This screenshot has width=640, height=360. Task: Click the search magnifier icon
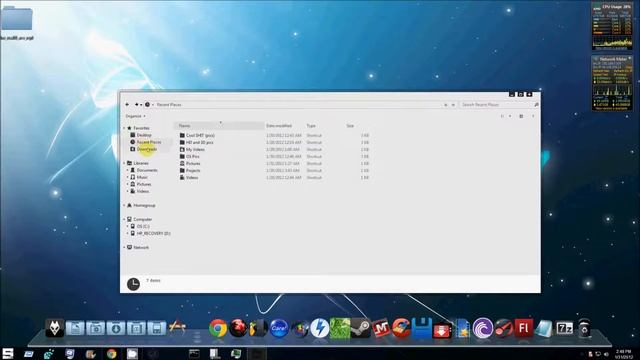(x=536, y=105)
